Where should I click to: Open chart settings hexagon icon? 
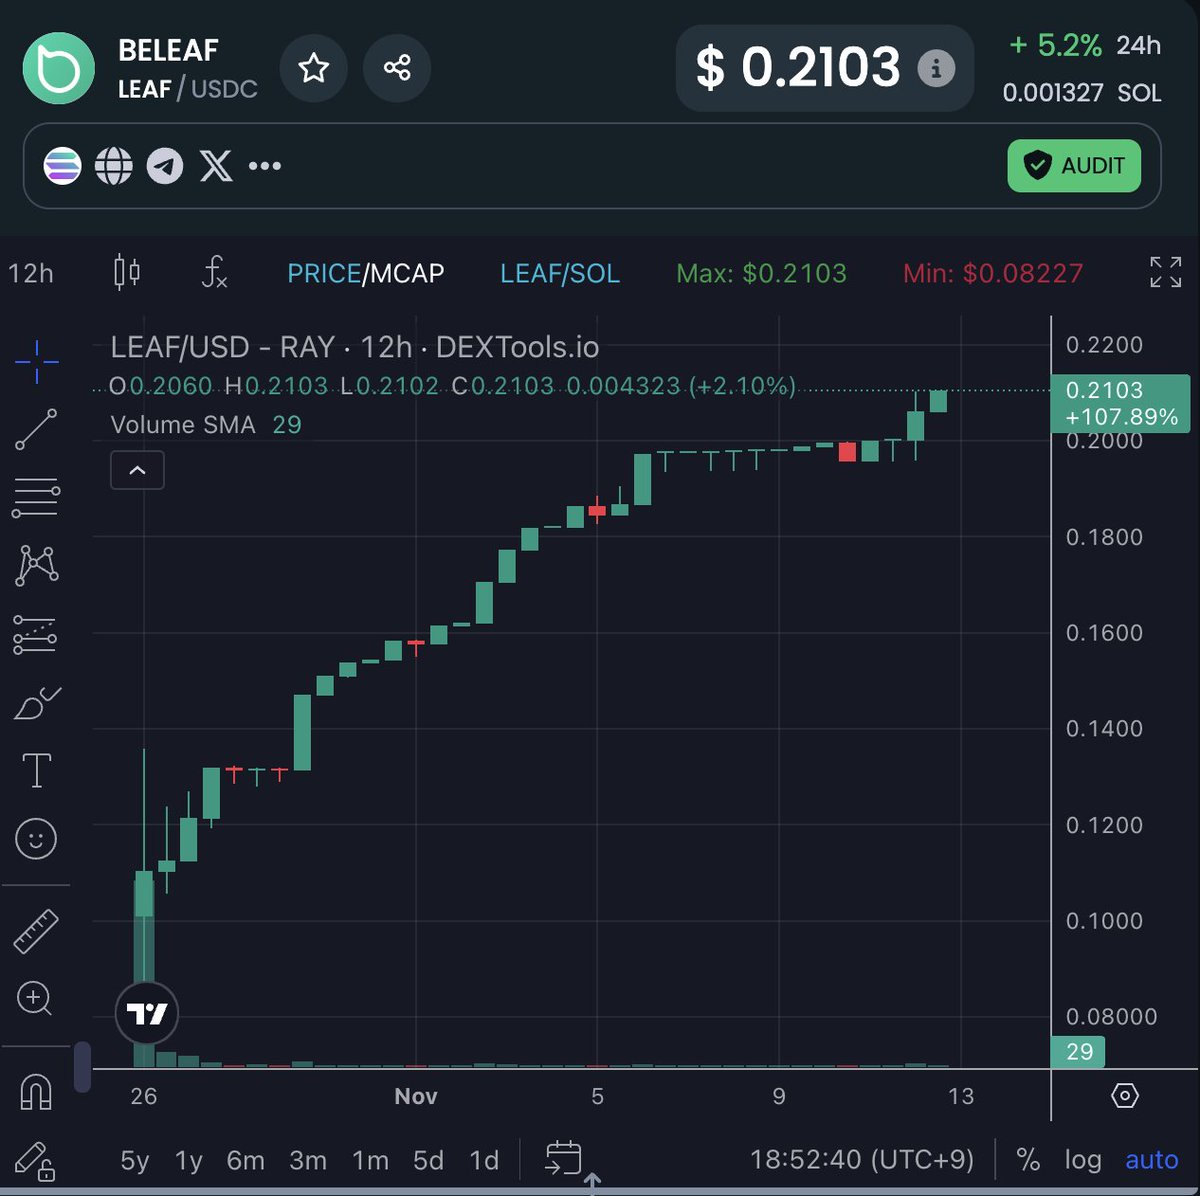pyautogui.click(x=1125, y=1096)
